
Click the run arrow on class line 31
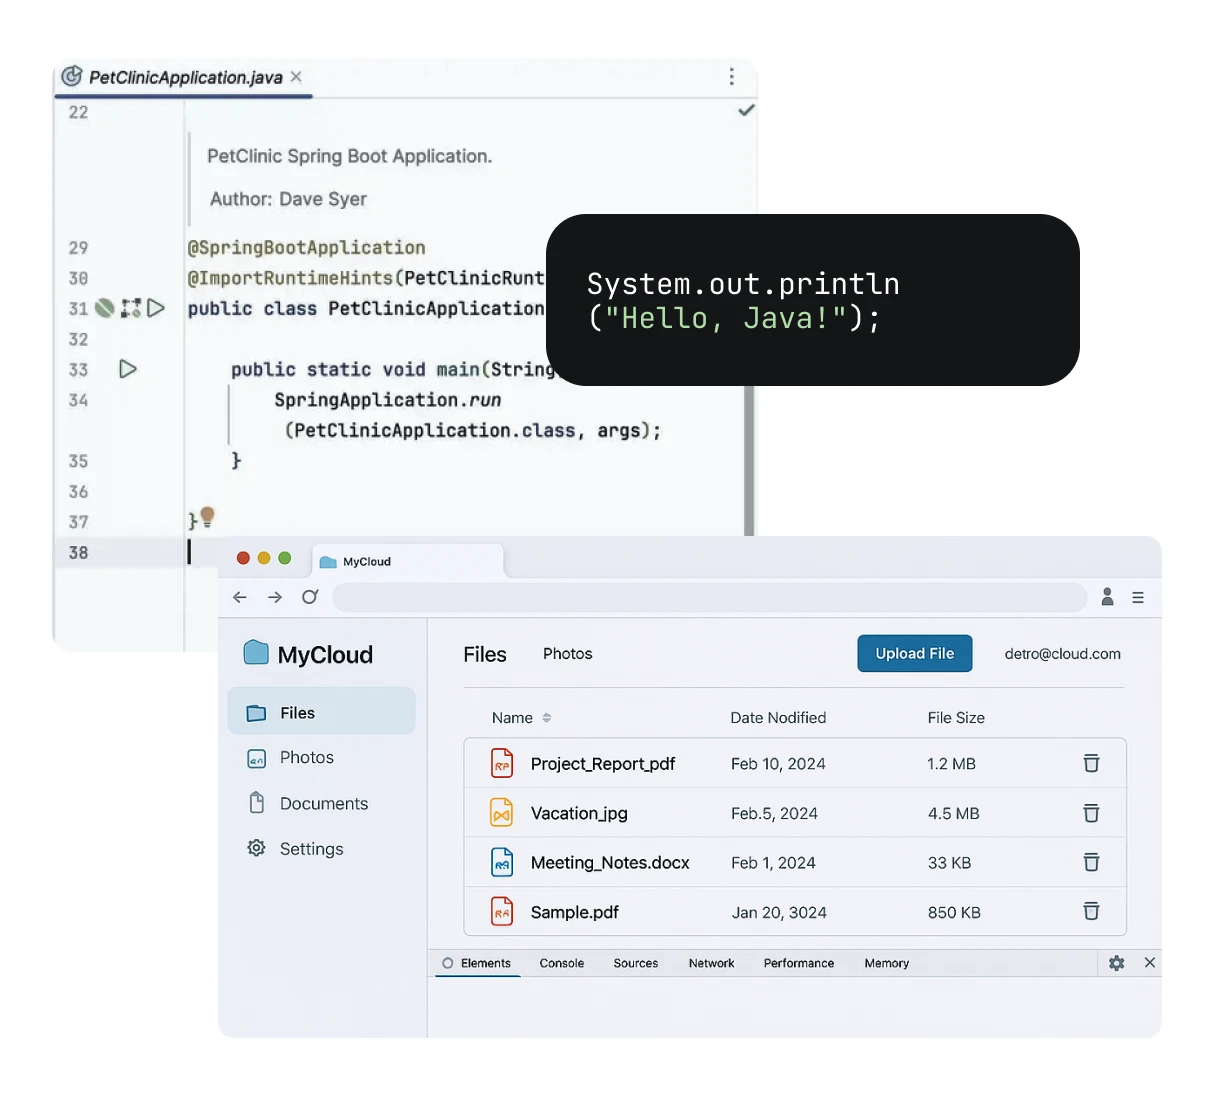pos(156,308)
